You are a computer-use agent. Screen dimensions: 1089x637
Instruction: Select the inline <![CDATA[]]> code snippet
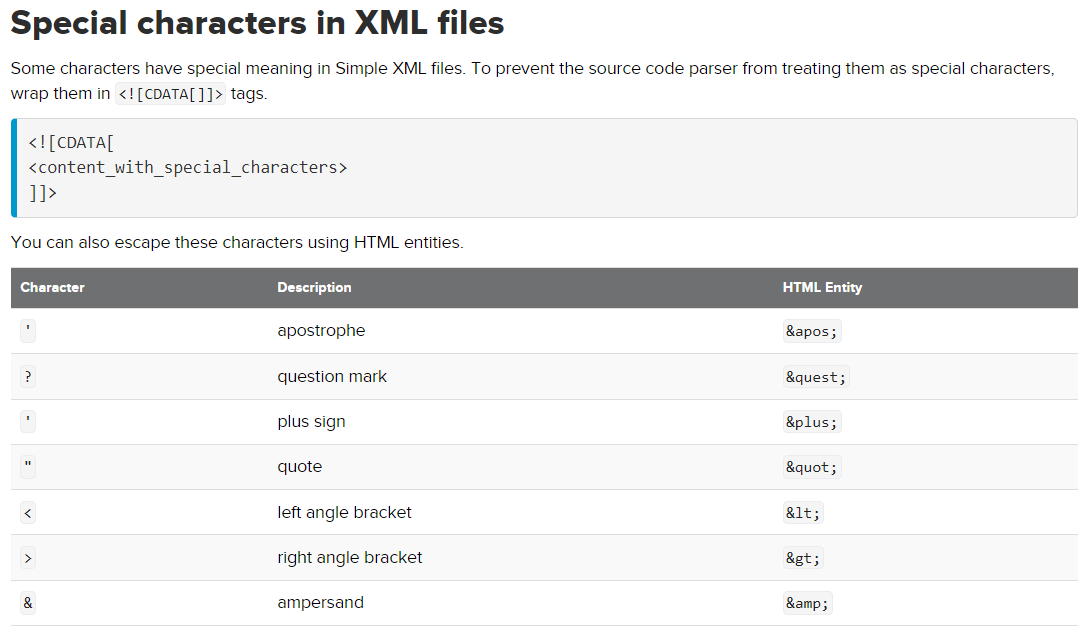pyautogui.click(x=170, y=94)
